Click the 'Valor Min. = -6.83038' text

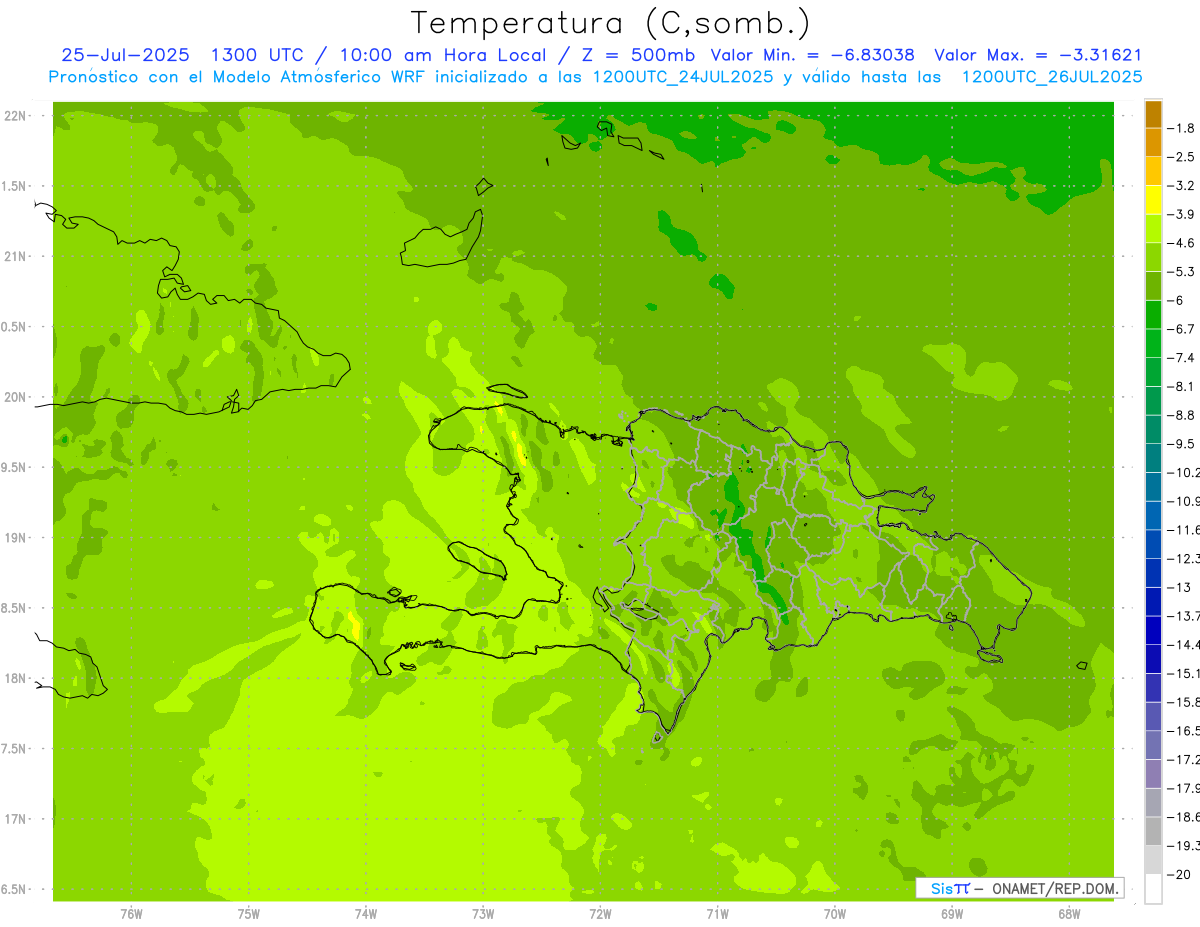812,55
